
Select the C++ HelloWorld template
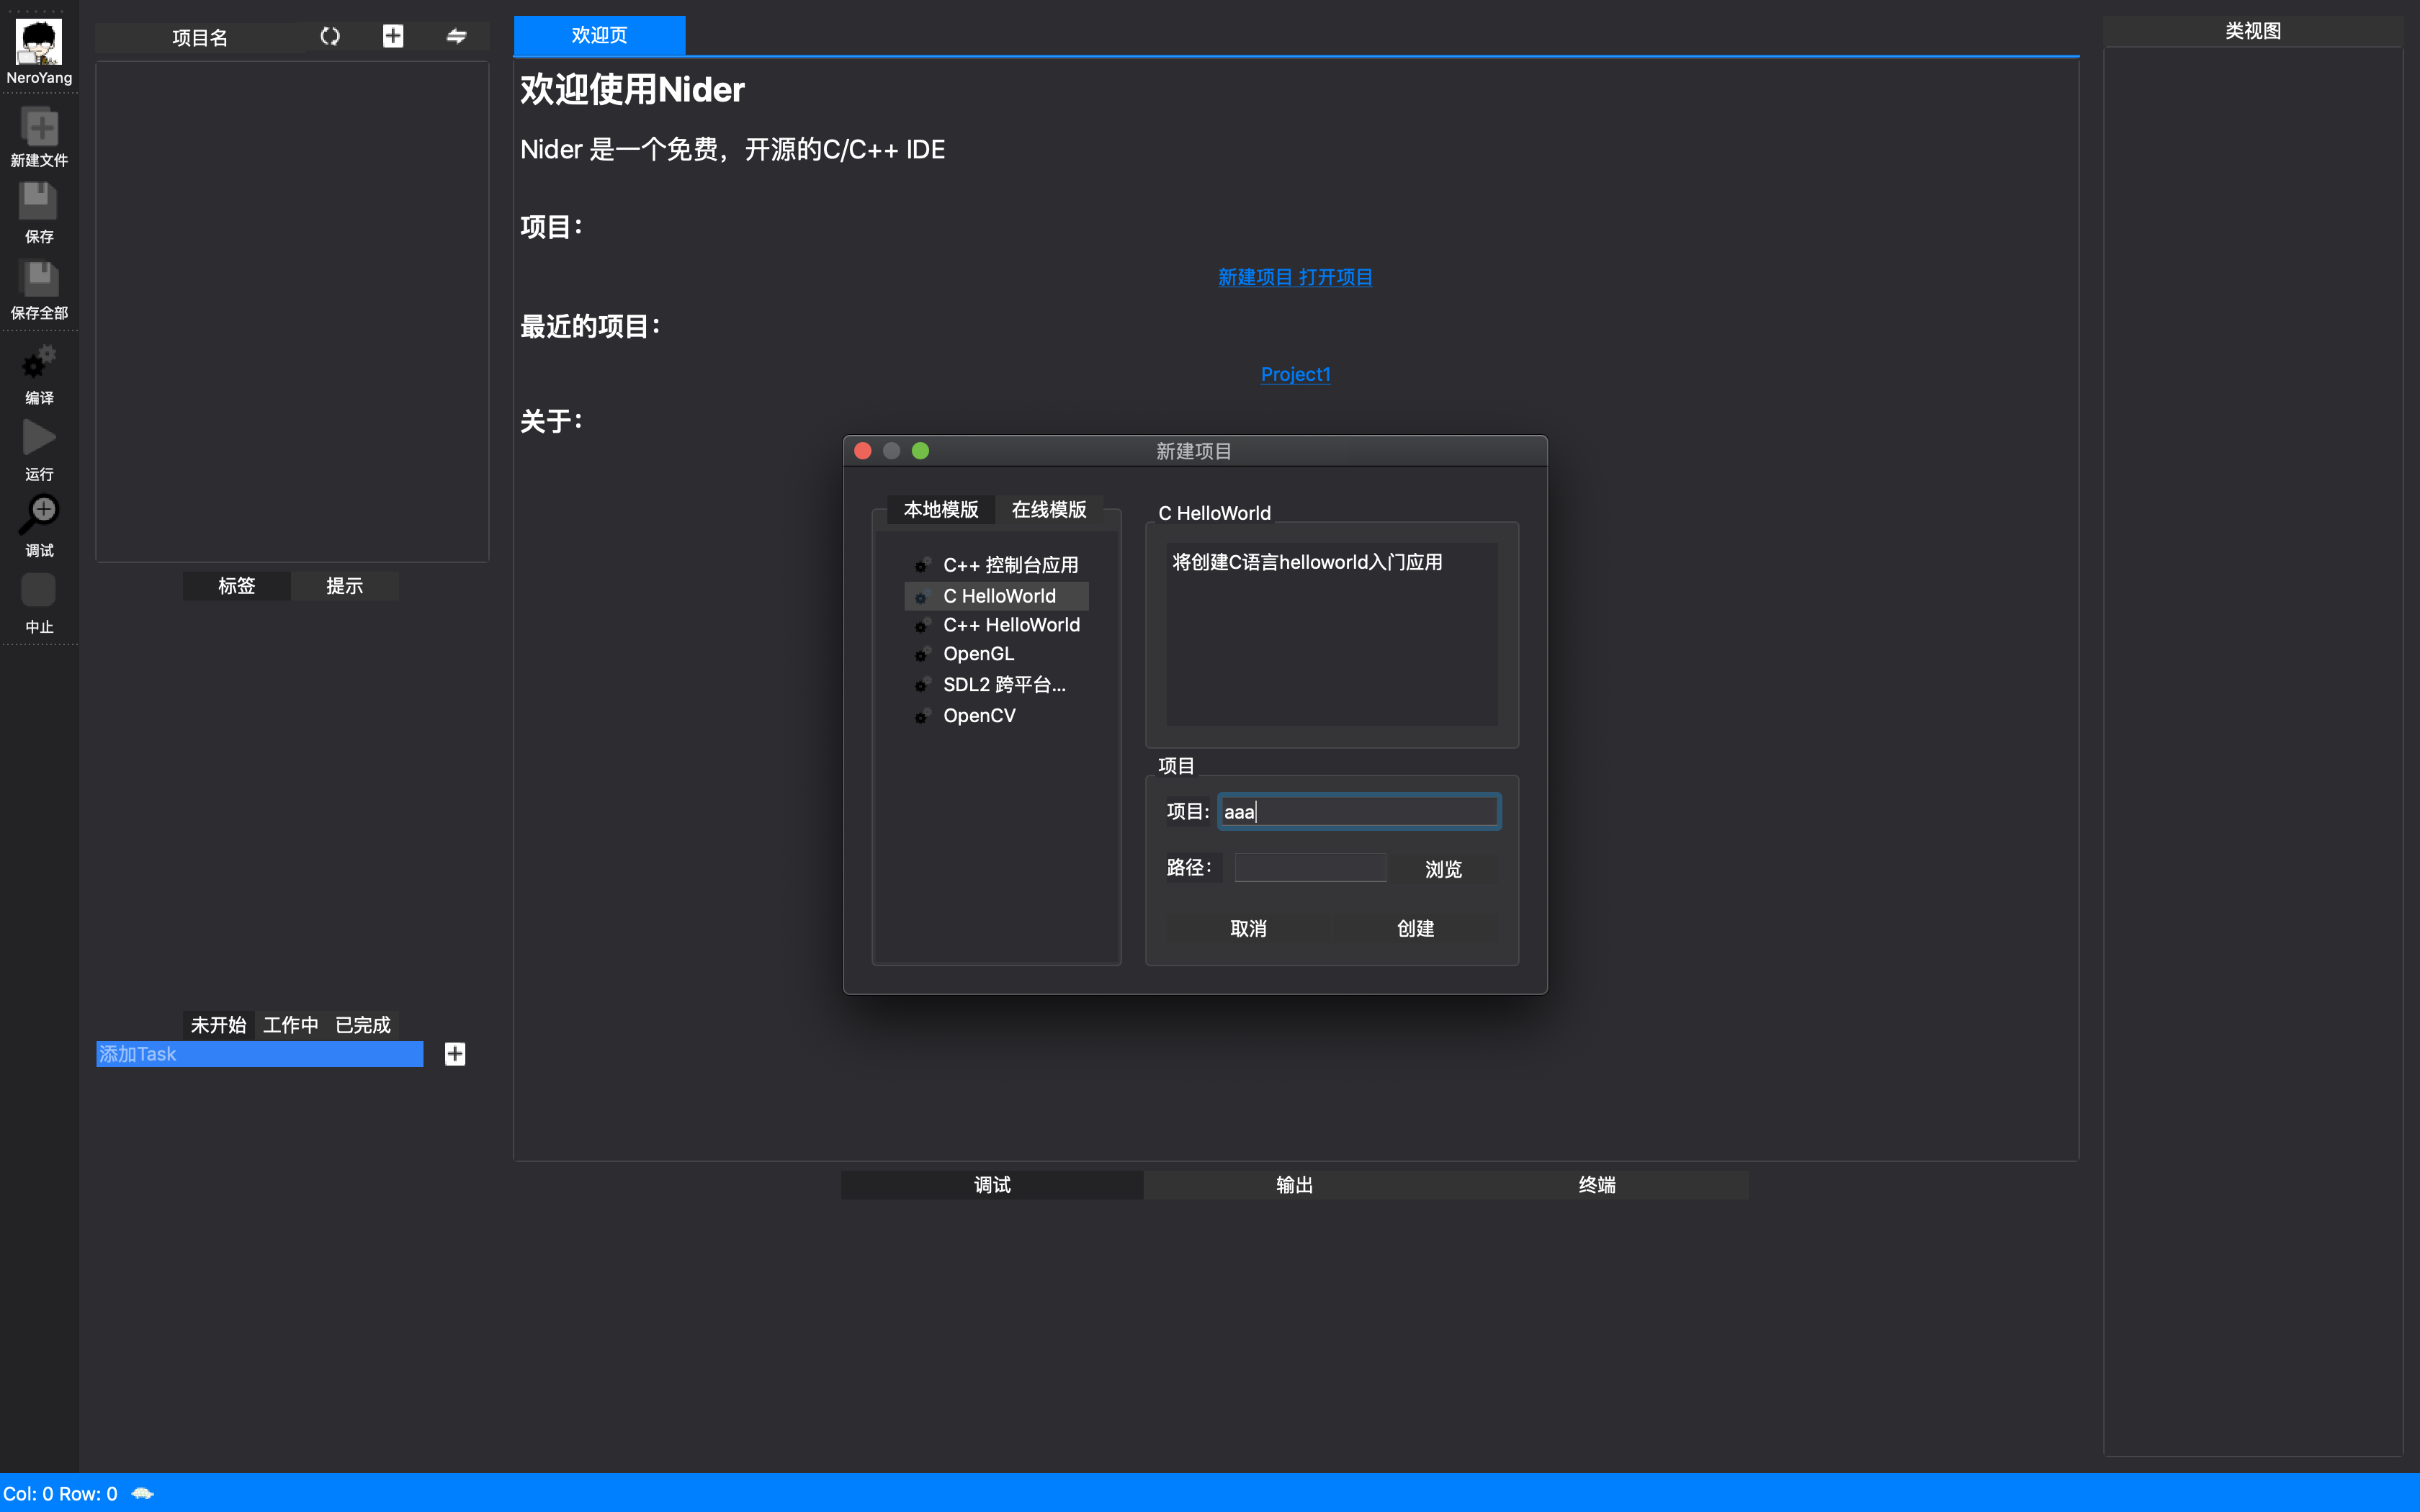point(1011,625)
